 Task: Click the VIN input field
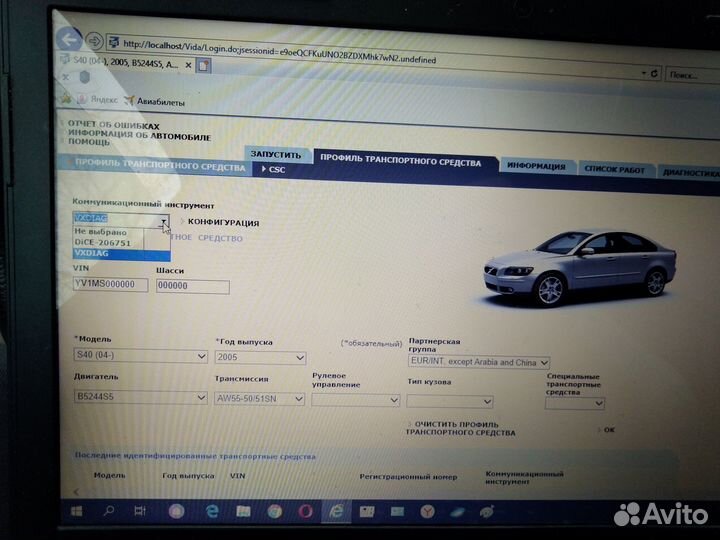point(110,284)
